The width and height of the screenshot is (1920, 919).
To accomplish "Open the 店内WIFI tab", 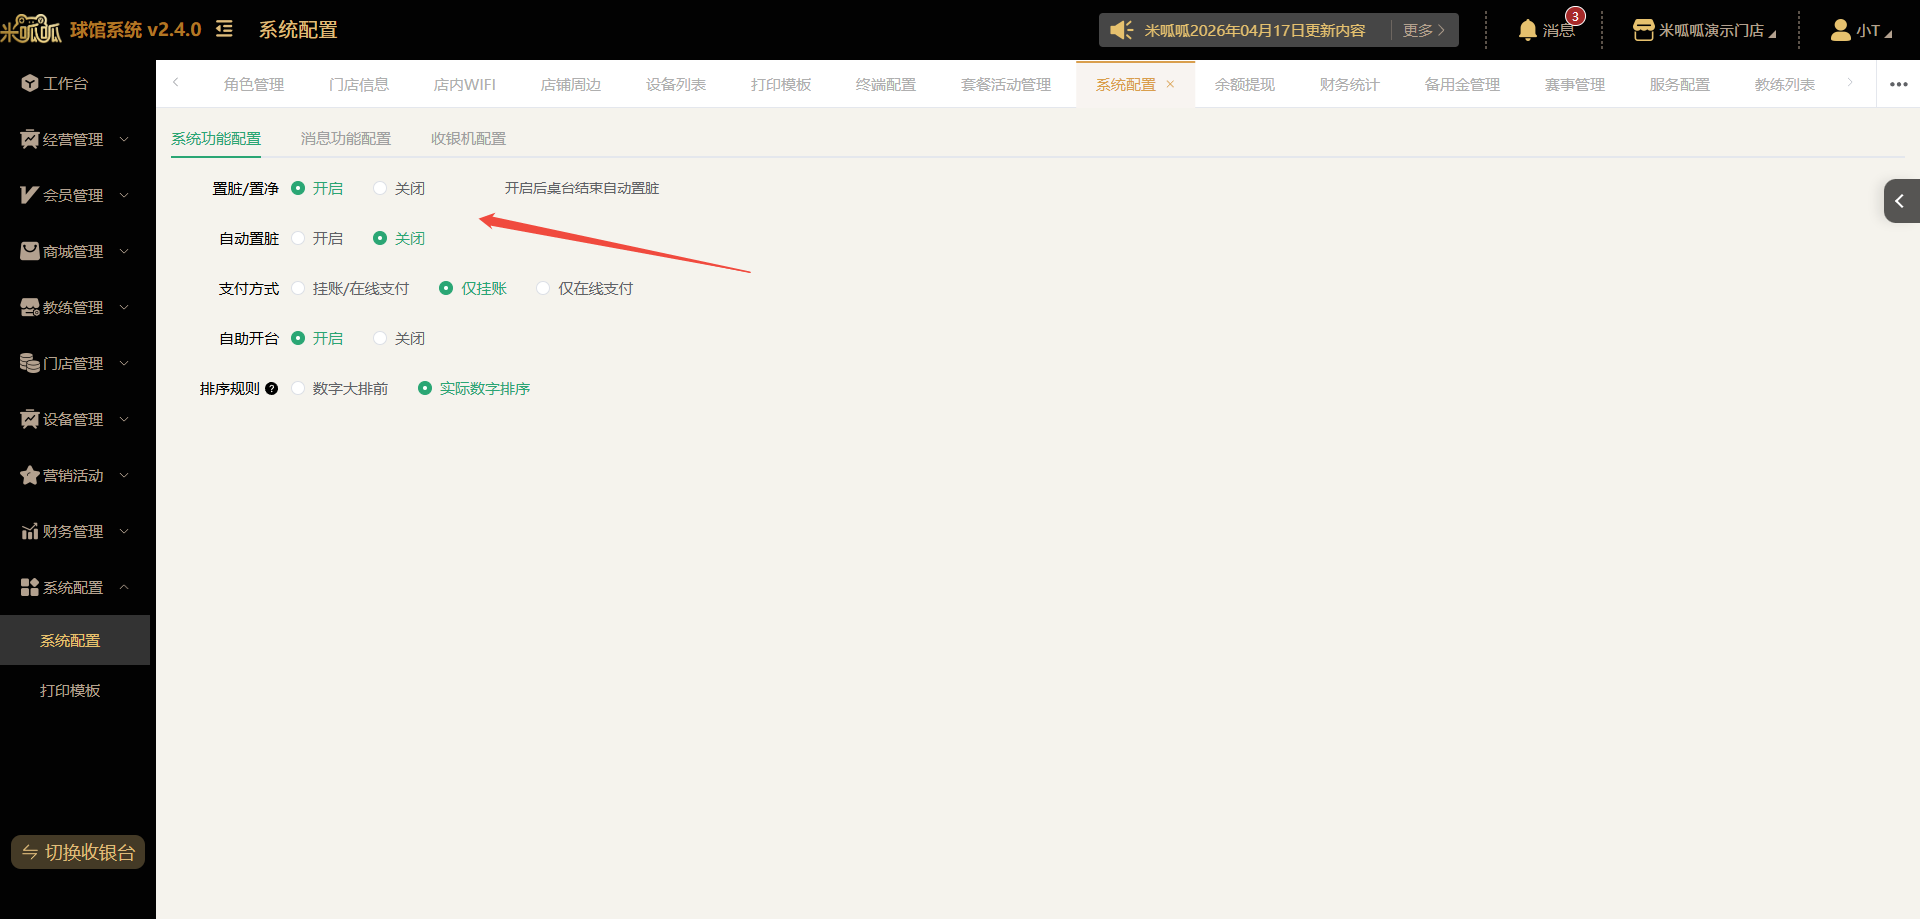I will tap(464, 84).
